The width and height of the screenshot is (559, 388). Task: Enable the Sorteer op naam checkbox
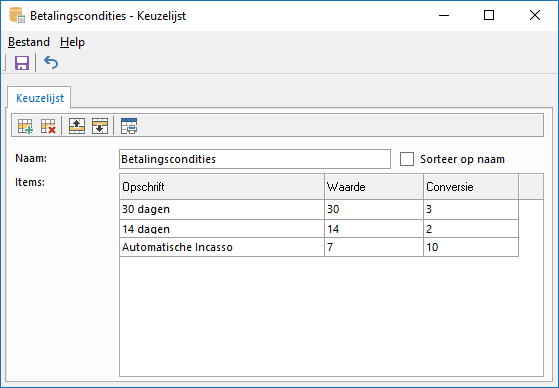tap(407, 159)
